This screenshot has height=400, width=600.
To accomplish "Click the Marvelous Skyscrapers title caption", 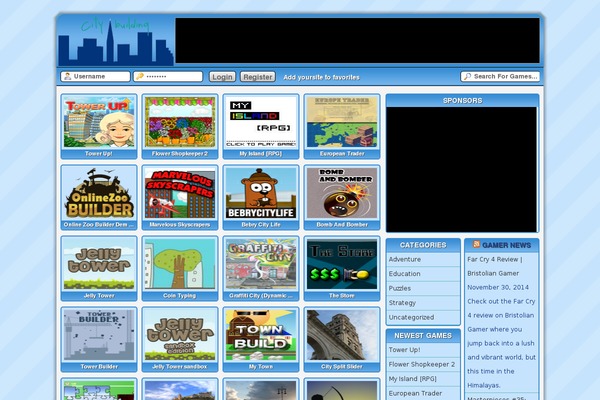I will tap(179, 225).
